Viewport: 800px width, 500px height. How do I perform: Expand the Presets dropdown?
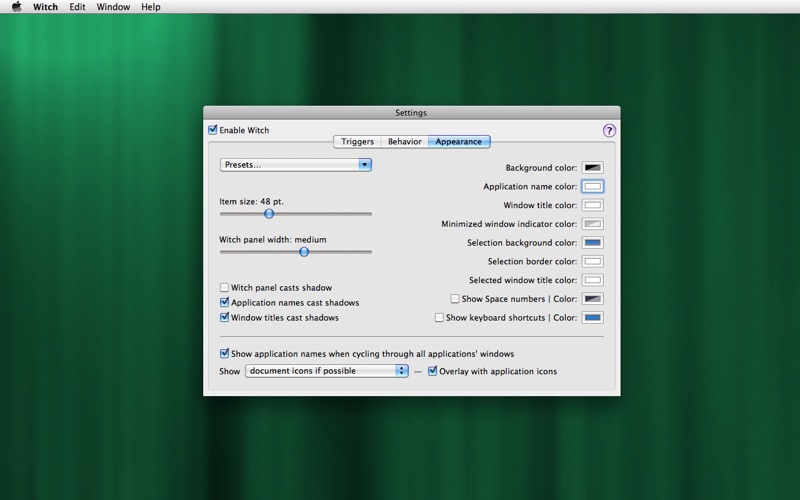[x=295, y=165]
